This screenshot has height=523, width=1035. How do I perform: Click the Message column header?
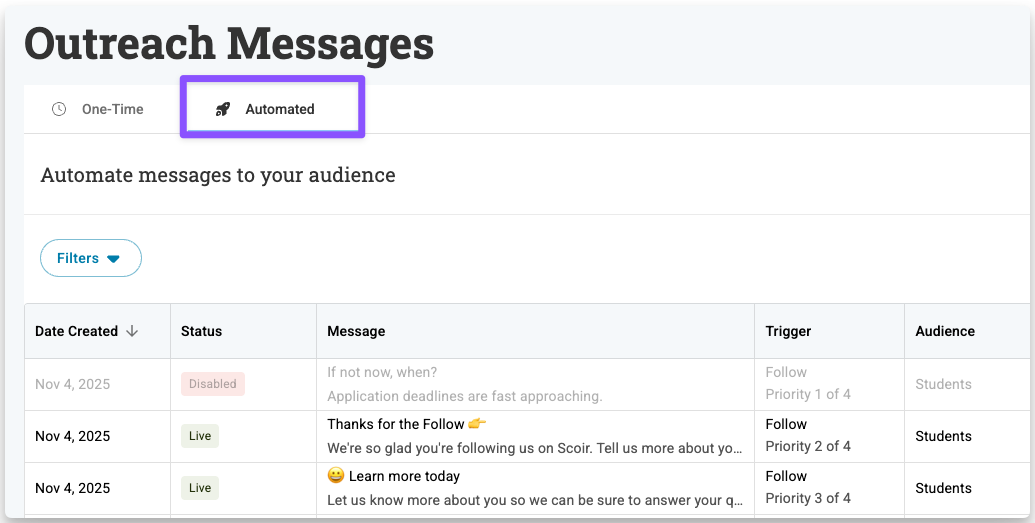click(x=356, y=331)
